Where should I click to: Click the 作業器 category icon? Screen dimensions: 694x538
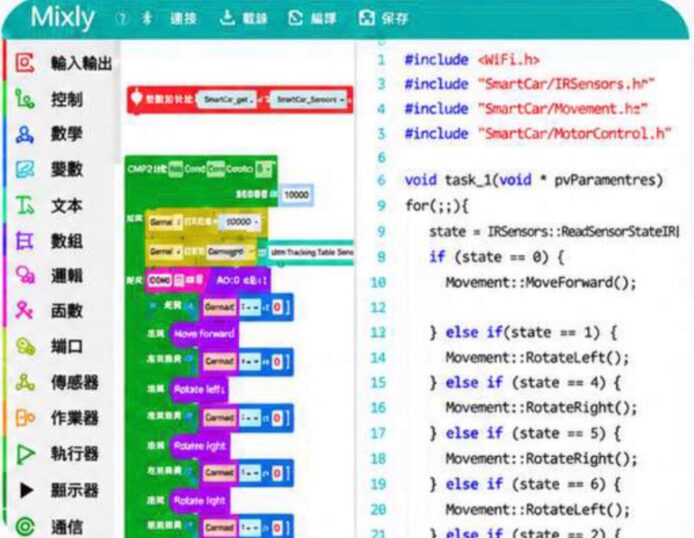click(25, 418)
